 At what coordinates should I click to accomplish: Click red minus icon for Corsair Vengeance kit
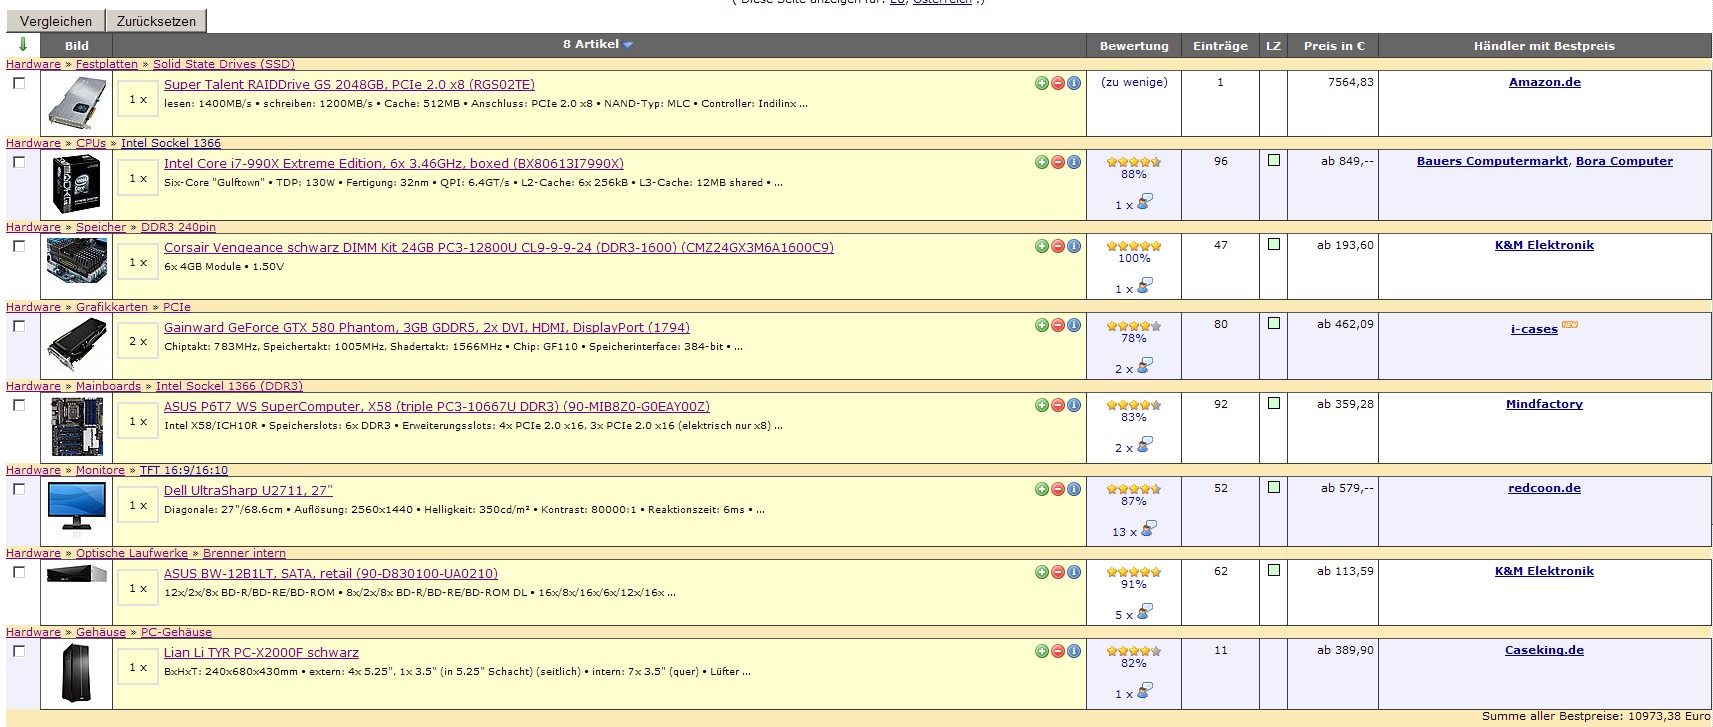point(1058,246)
